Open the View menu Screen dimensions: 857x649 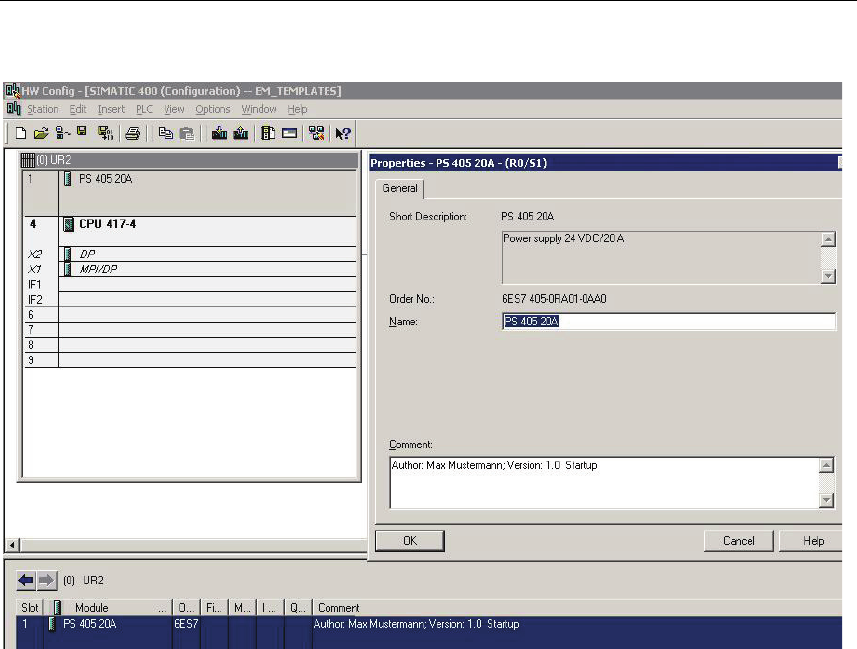coord(174,109)
